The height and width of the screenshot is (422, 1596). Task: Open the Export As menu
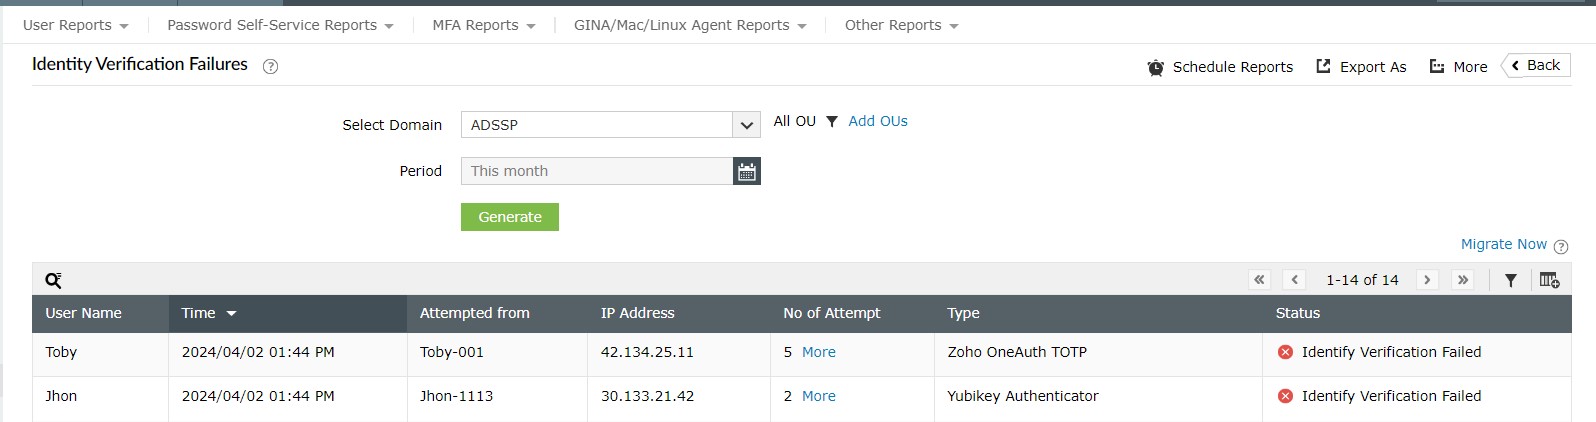1361,67
